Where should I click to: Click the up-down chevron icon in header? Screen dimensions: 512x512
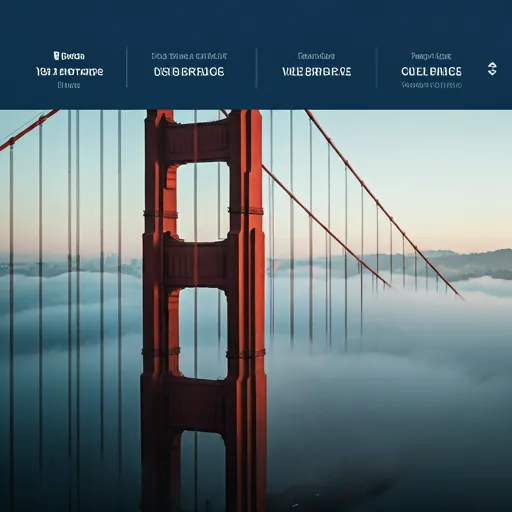tap(492, 69)
